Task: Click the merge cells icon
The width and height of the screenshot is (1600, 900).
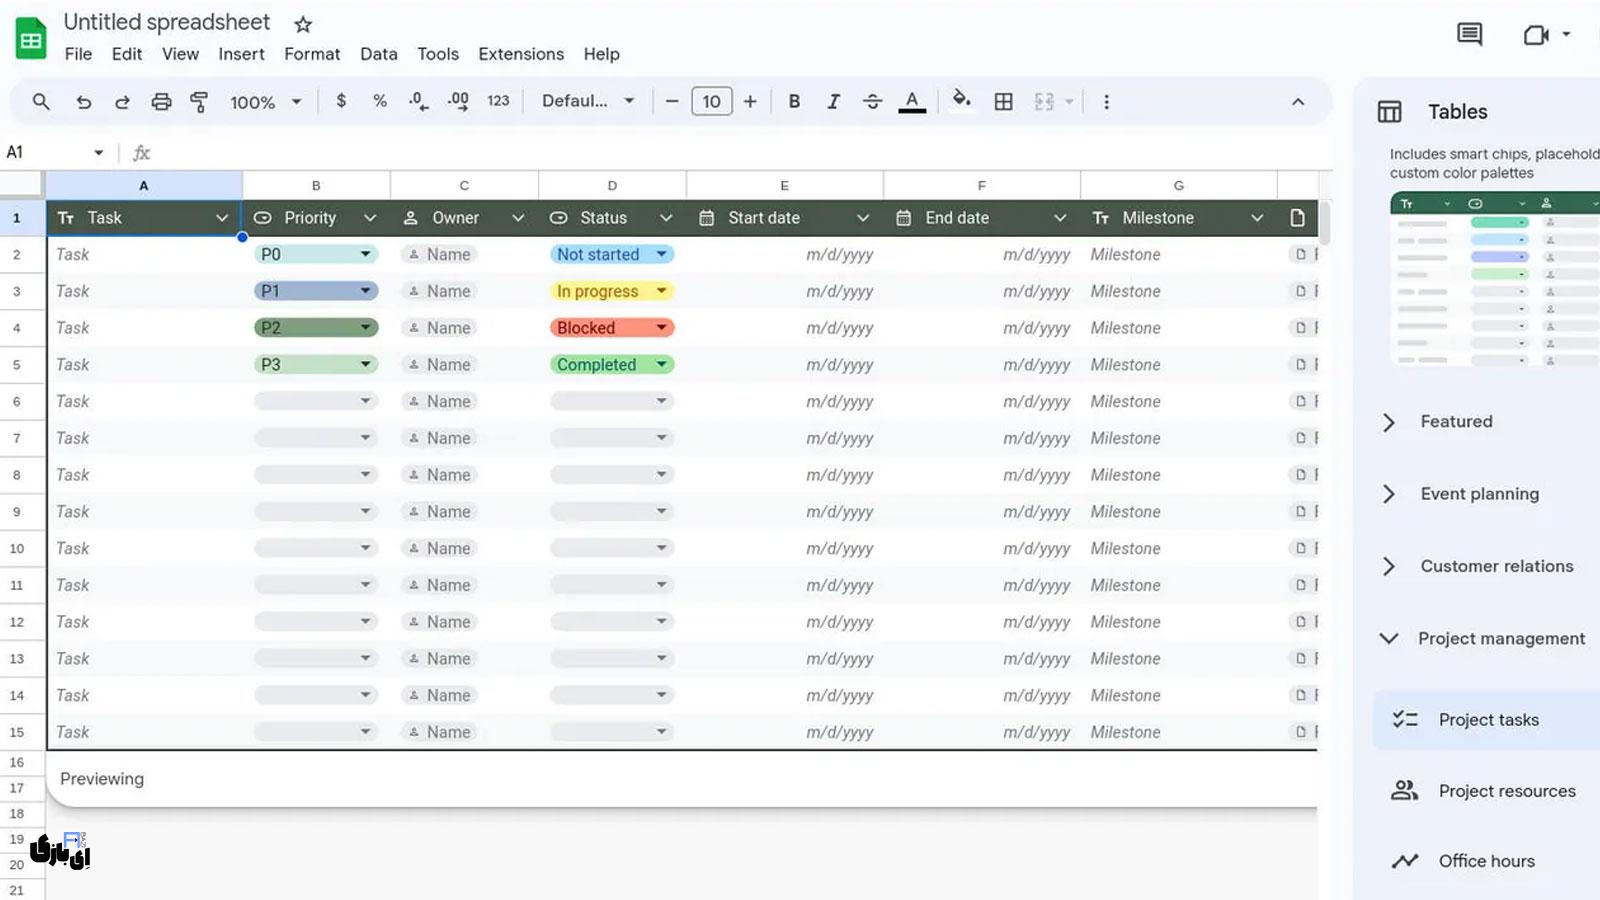Action: [1044, 101]
